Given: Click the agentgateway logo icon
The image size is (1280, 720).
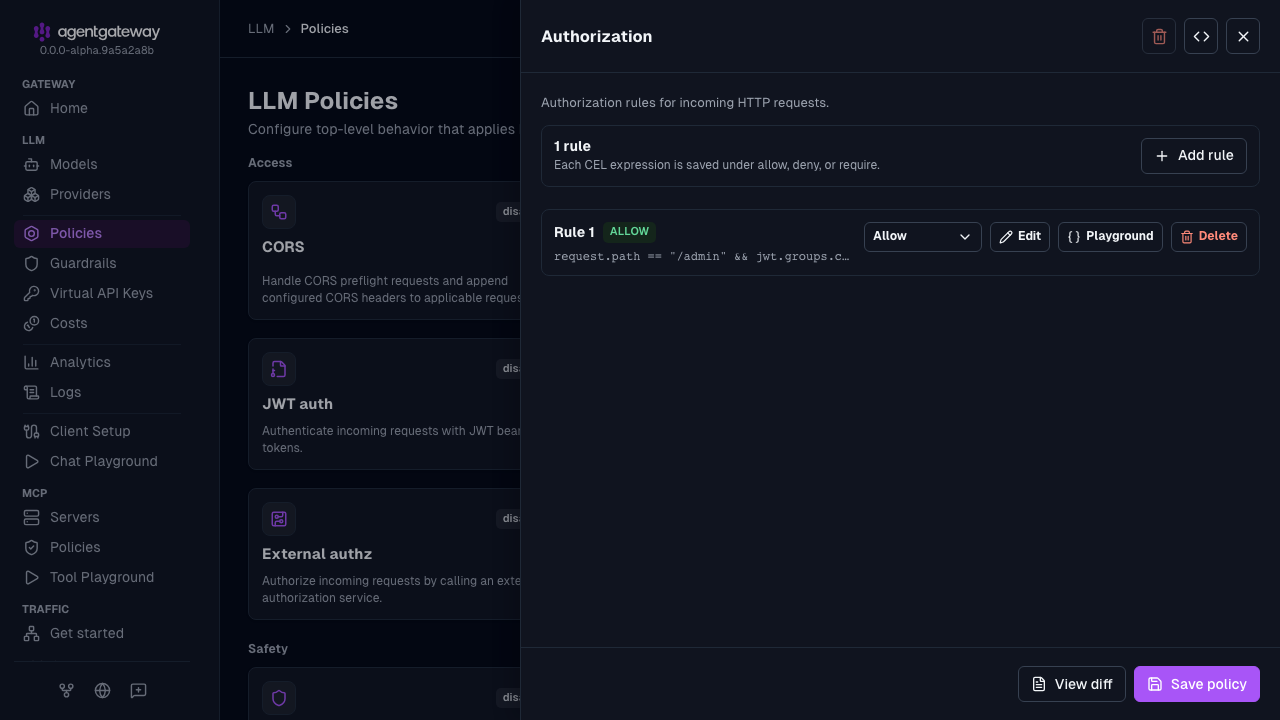Looking at the screenshot, I should [x=42, y=32].
